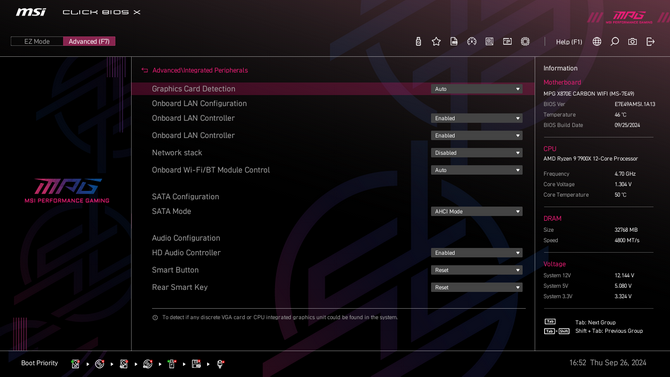The height and width of the screenshot is (377, 670).
Task: Select the Advanced (F7) mode tab
Action: (89, 41)
